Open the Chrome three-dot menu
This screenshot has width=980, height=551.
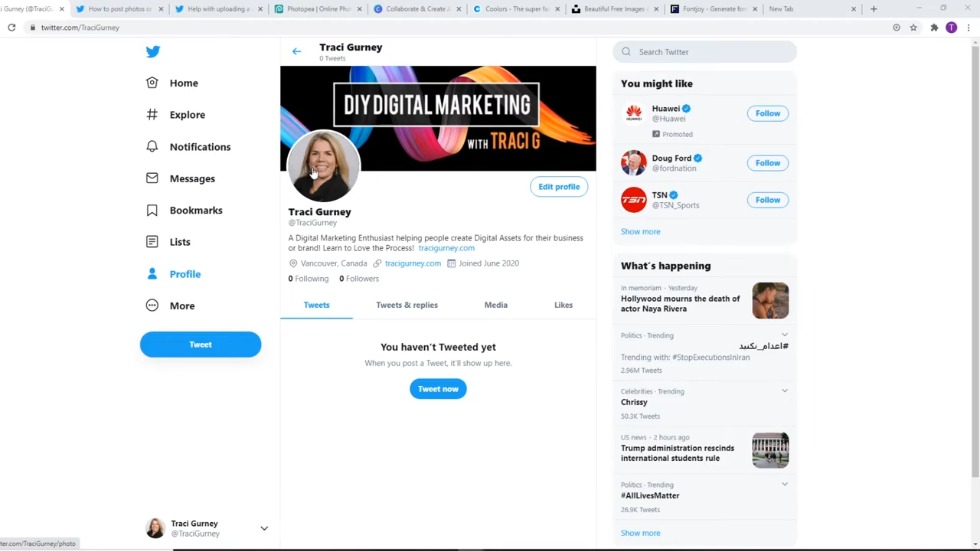click(x=968, y=27)
